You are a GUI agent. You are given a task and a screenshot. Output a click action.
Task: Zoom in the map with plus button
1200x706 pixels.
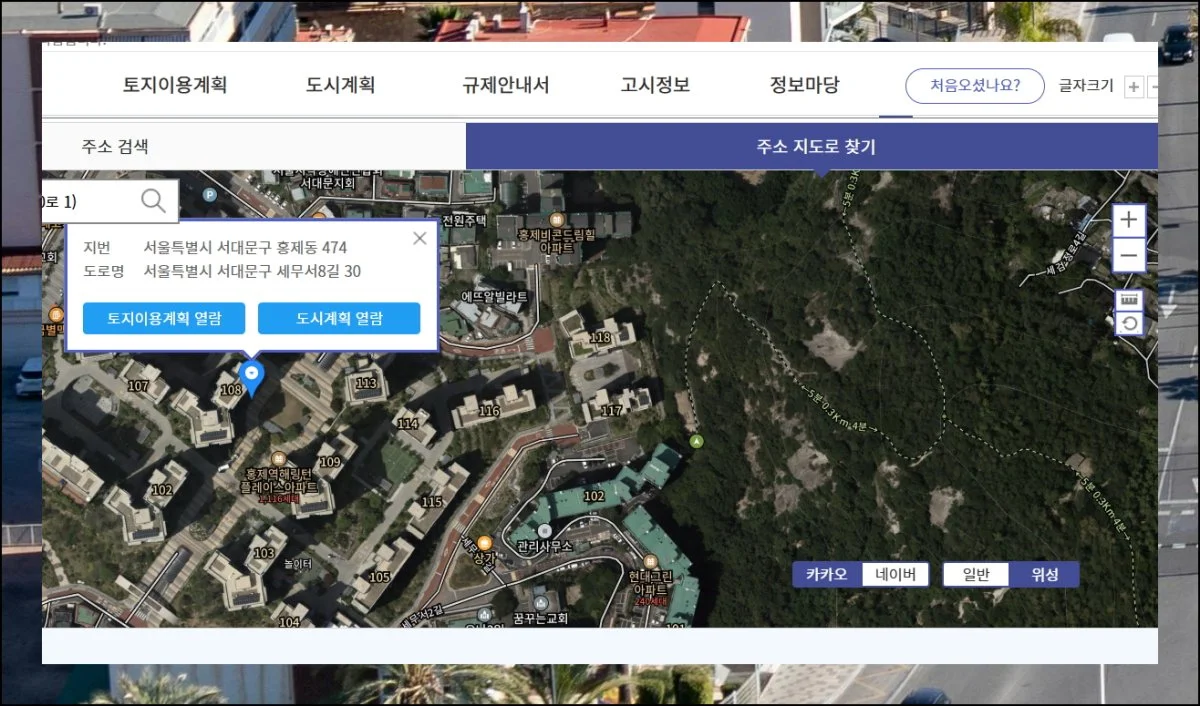tap(1129, 220)
